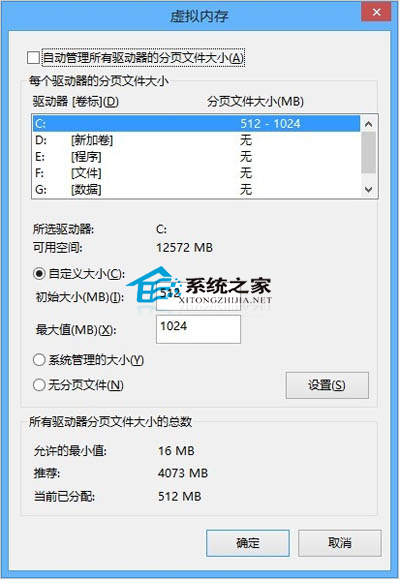Select drive E: [程序] row
The image size is (400, 580).
click(196, 156)
